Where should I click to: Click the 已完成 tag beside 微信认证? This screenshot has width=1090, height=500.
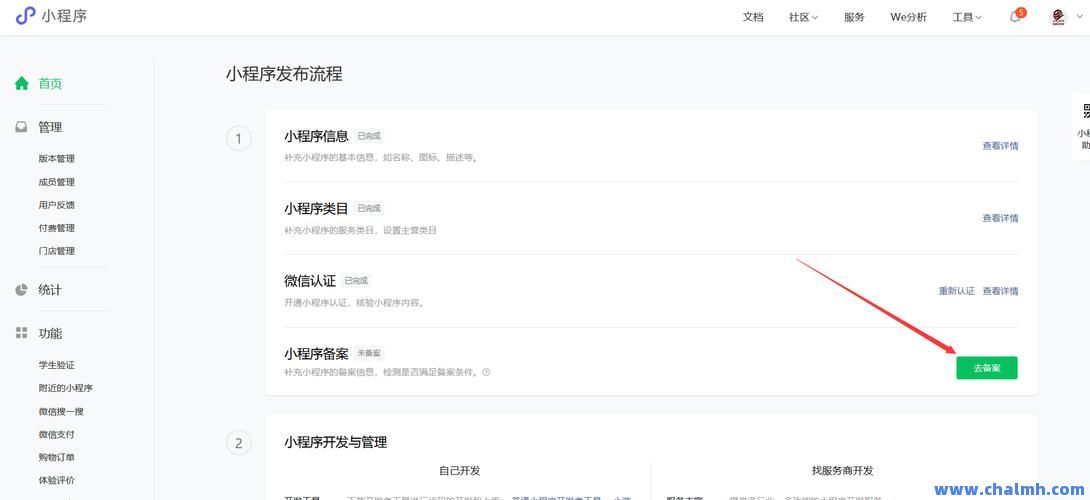(x=357, y=281)
